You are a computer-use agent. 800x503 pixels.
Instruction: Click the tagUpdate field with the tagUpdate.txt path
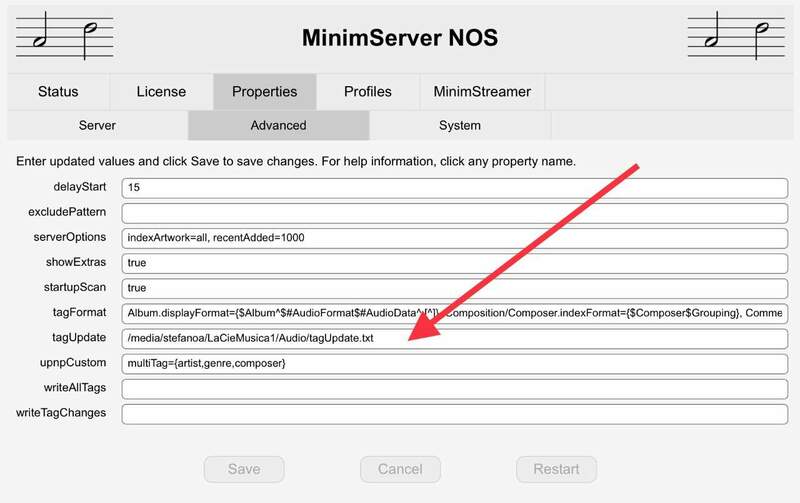(455, 339)
